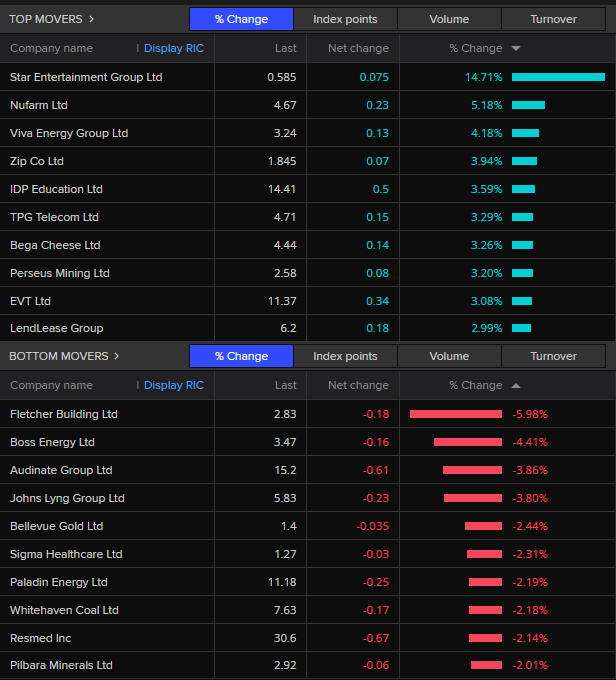The height and width of the screenshot is (680, 616).
Task: Toggle Display RIC in Bottom Movers header
Action: [173, 385]
